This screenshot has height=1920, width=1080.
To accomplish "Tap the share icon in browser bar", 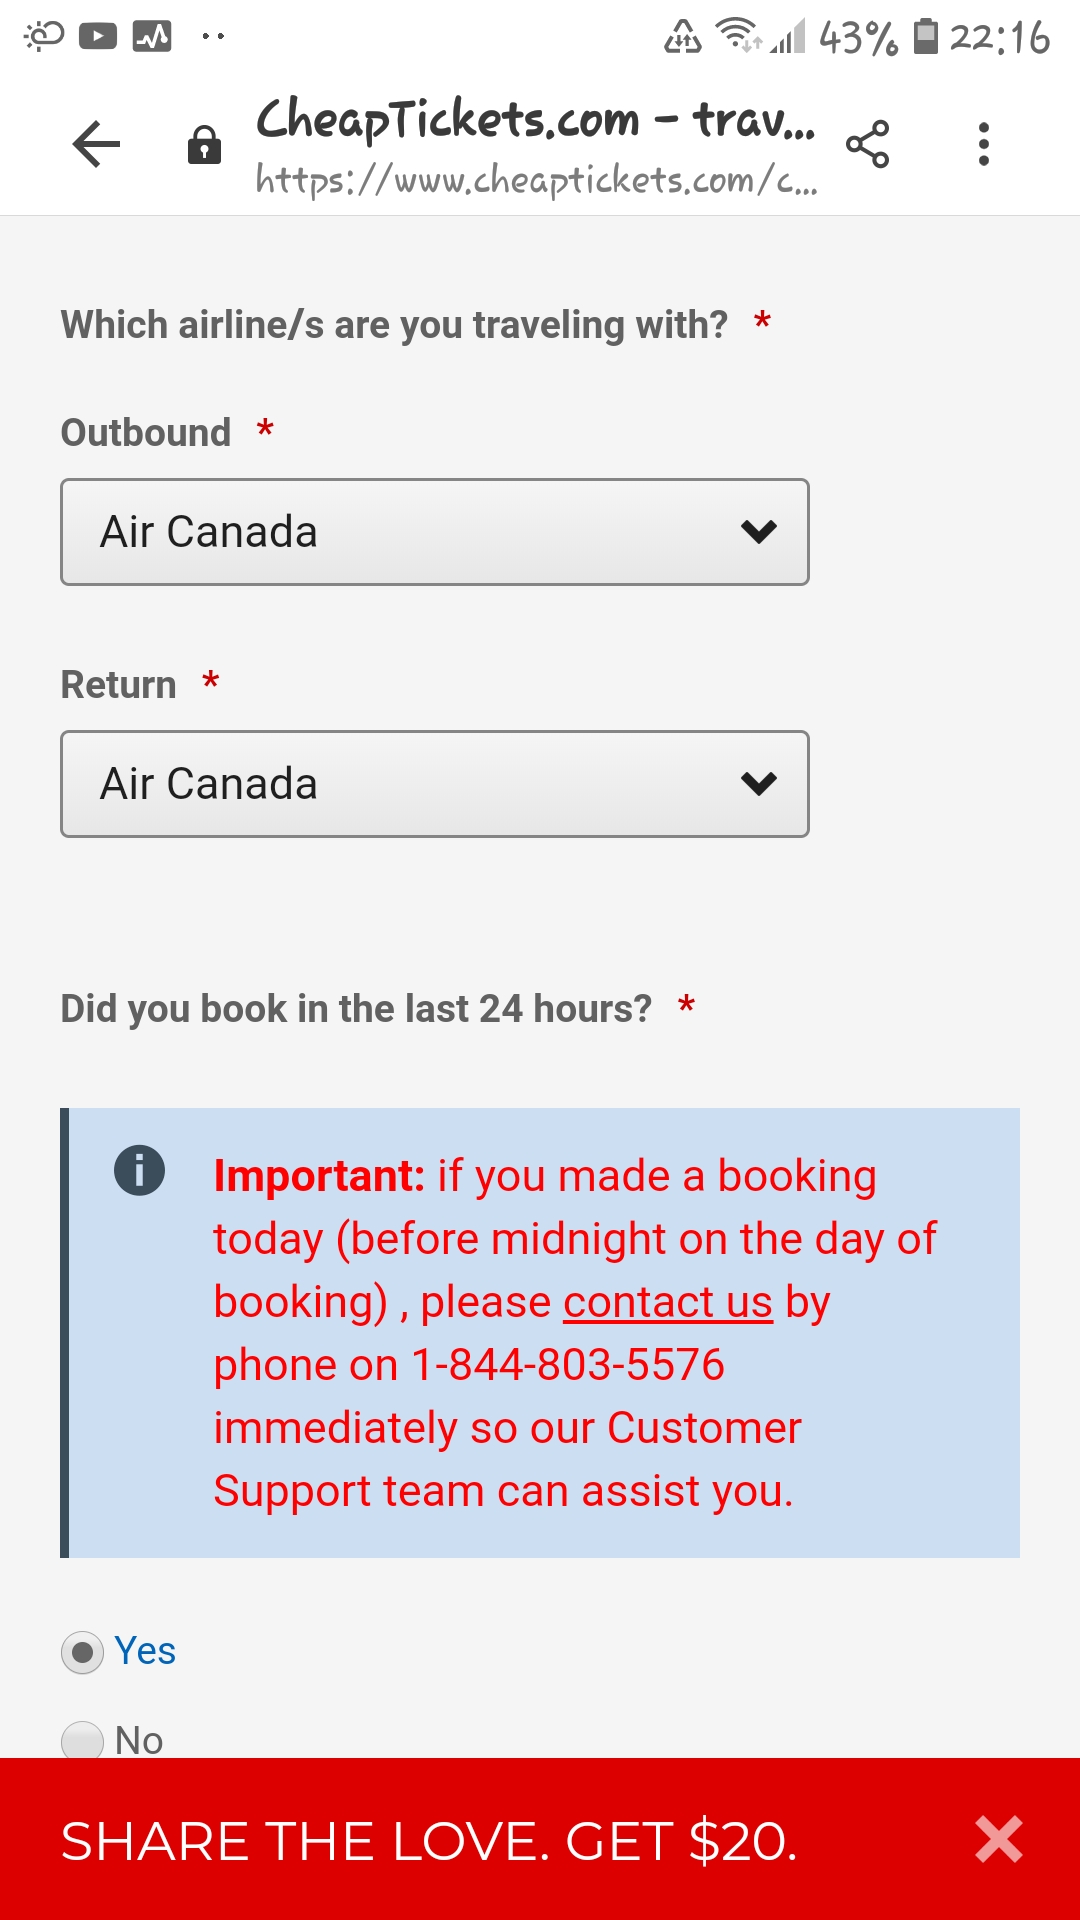I will [867, 144].
